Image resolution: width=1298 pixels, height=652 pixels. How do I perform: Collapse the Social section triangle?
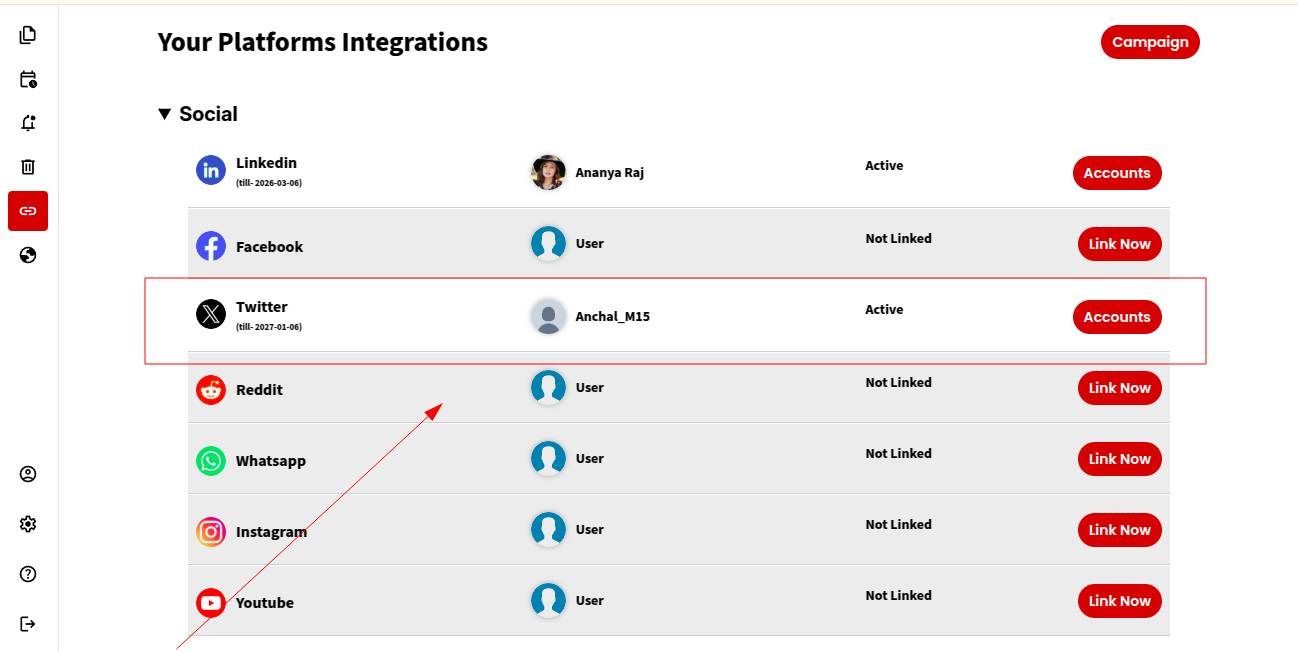(x=165, y=114)
